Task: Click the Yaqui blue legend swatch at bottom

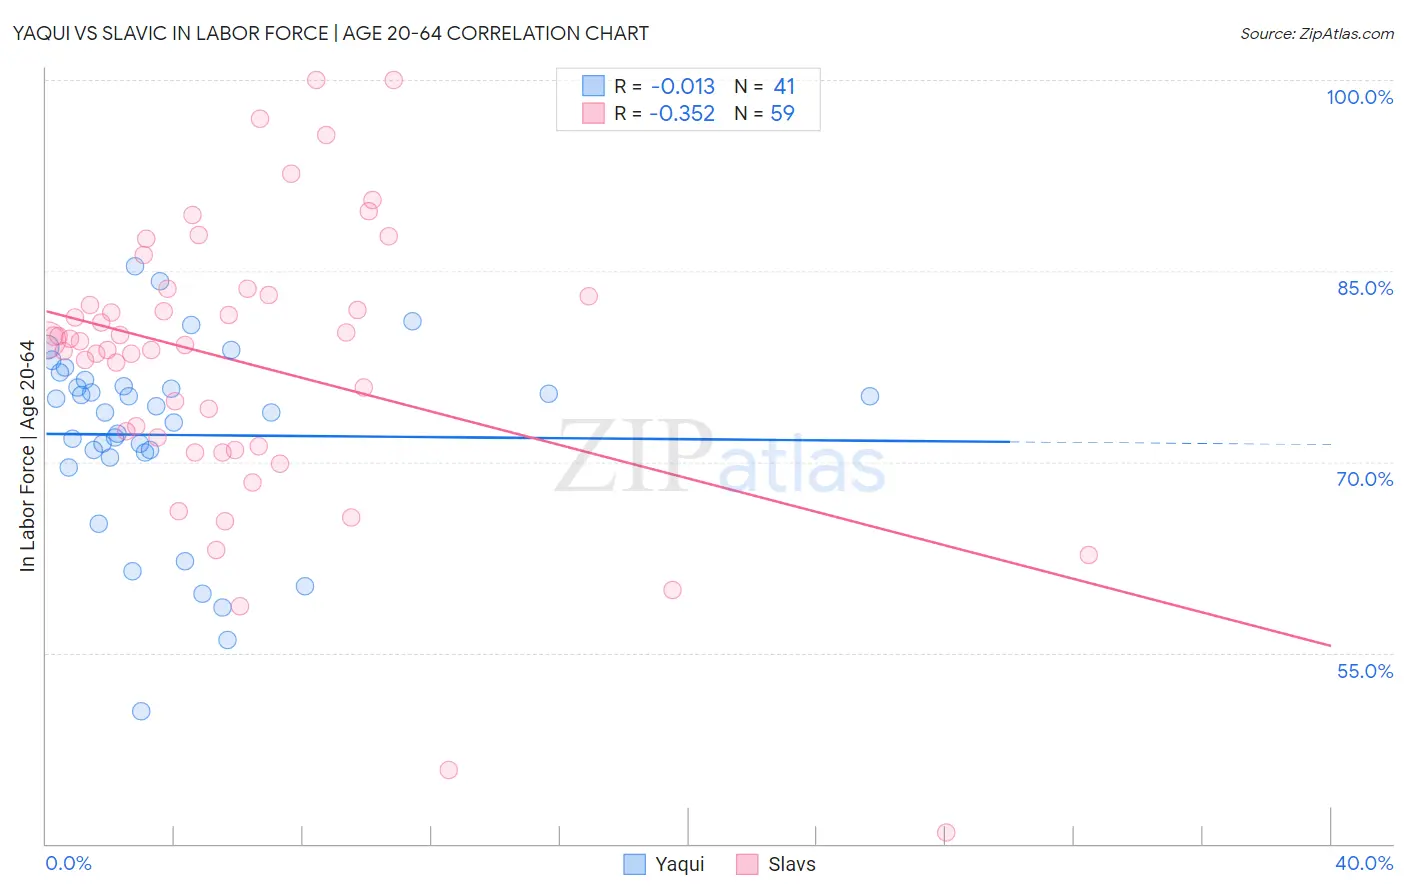Action: point(634,864)
